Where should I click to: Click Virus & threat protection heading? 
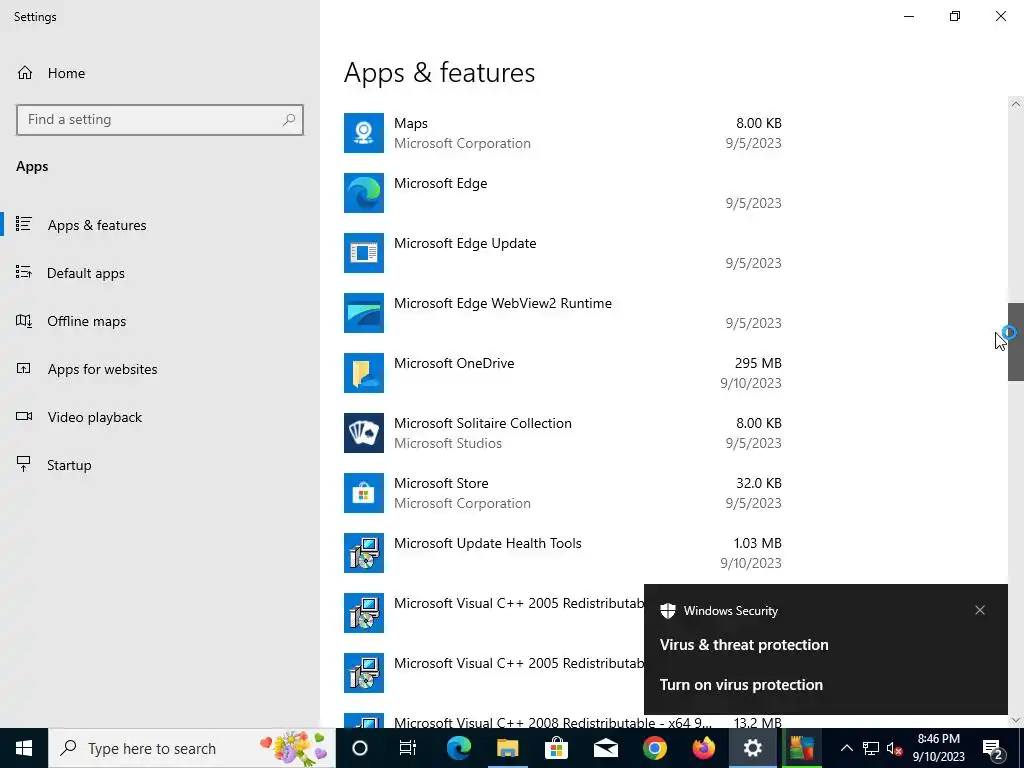(x=744, y=645)
